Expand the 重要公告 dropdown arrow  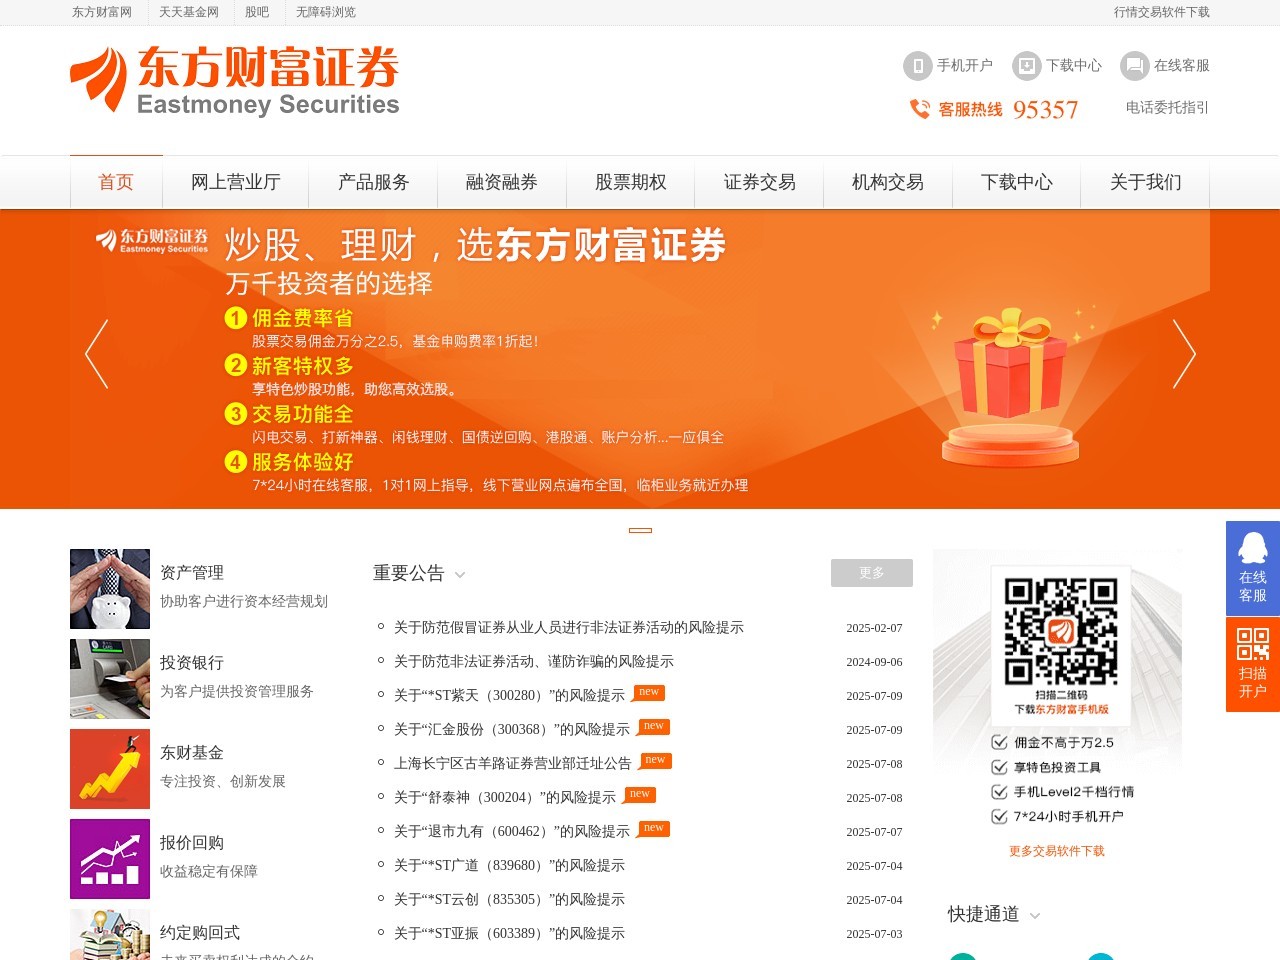pyautogui.click(x=460, y=576)
